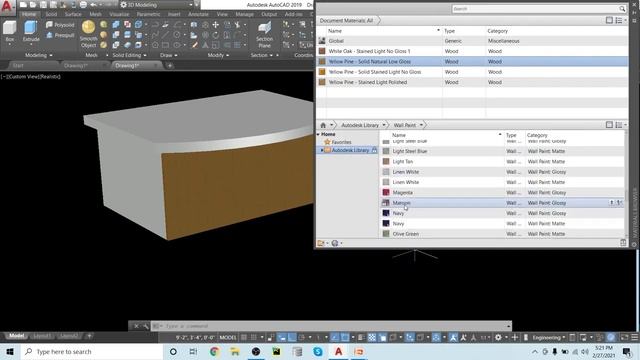Viewport: 640px width, 360px height.
Task: Activate the Extrude tool
Action: tap(31, 31)
